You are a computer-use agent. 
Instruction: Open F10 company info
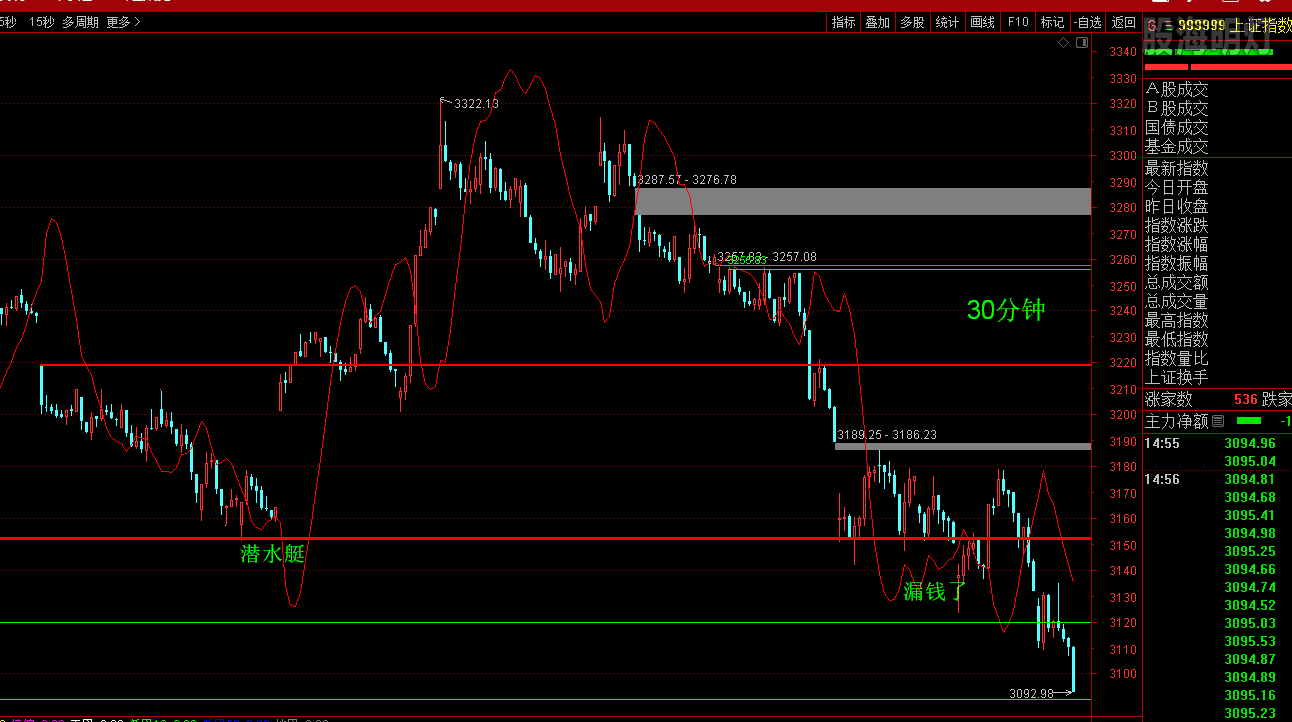click(x=1018, y=22)
